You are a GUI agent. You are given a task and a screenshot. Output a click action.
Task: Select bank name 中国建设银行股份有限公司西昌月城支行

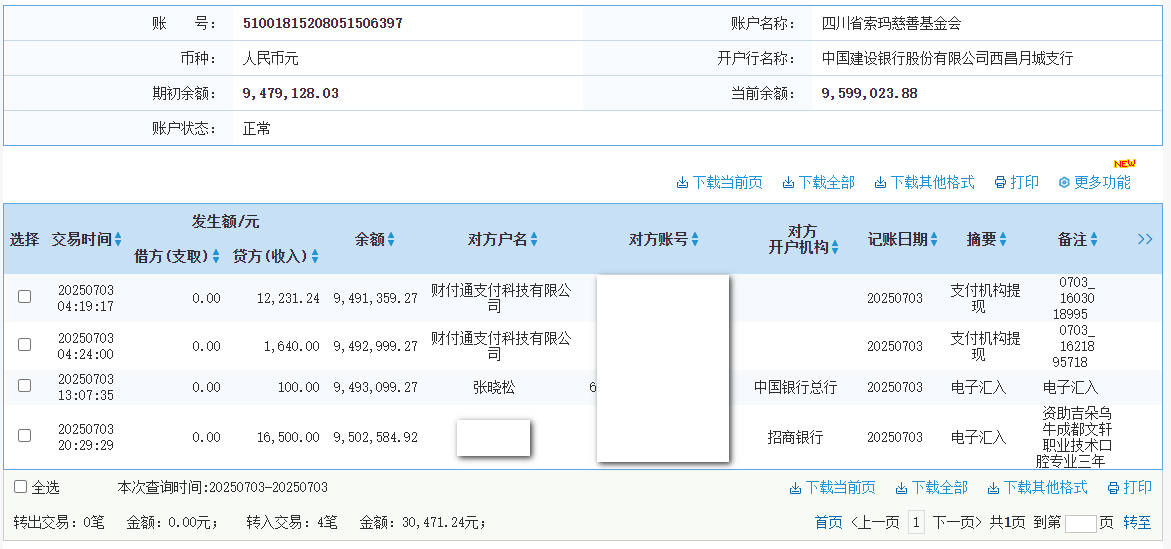pos(947,58)
